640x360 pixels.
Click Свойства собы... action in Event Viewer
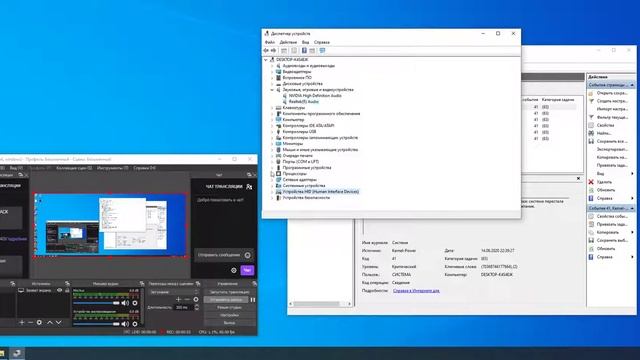click(x=612, y=216)
